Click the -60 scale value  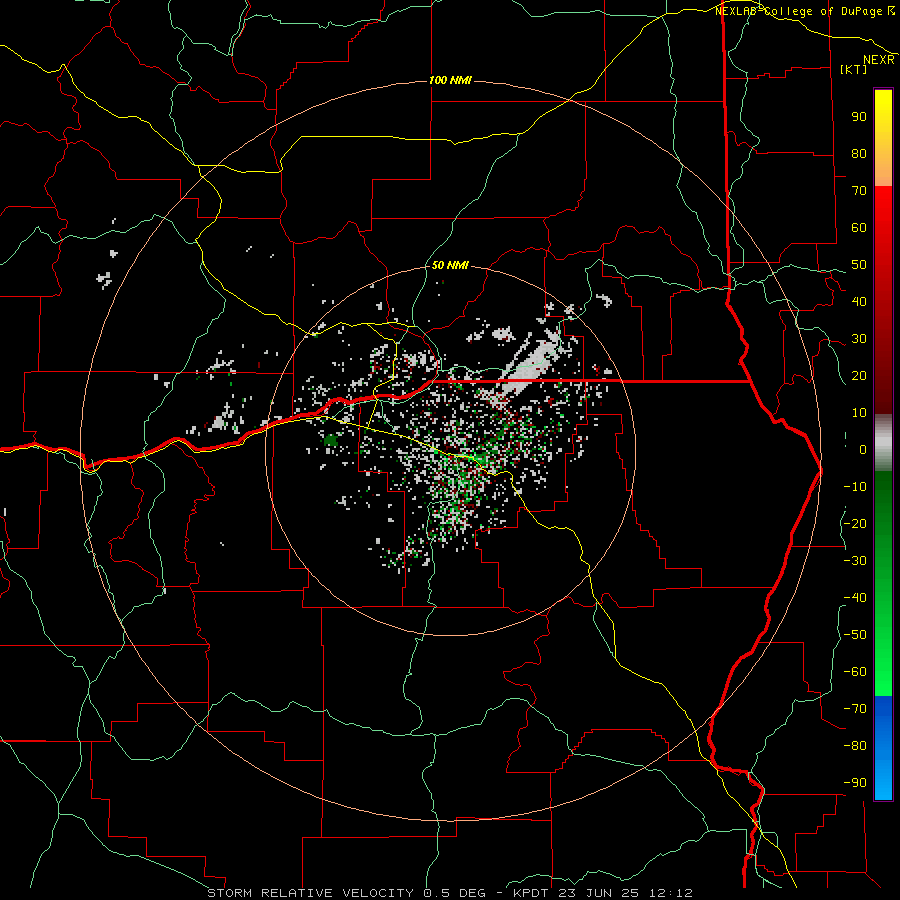(x=855, y=672)
